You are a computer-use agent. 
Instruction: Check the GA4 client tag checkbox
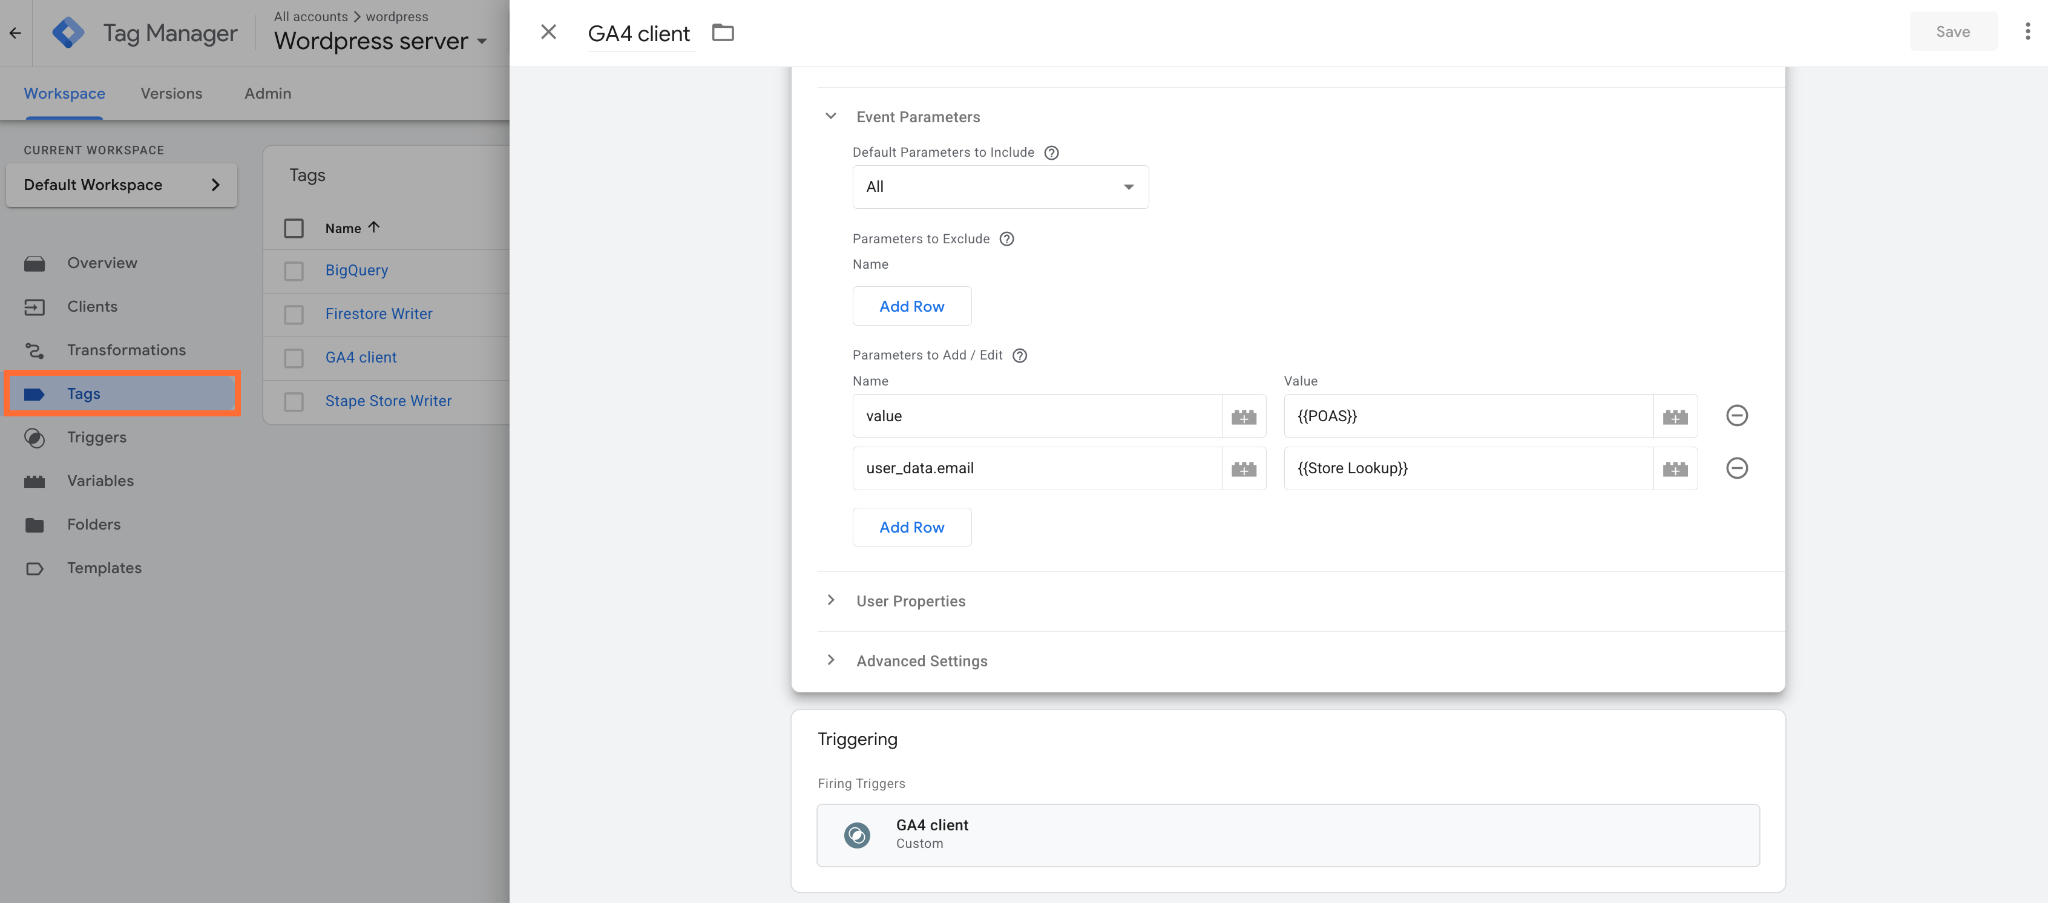(294, 358)
